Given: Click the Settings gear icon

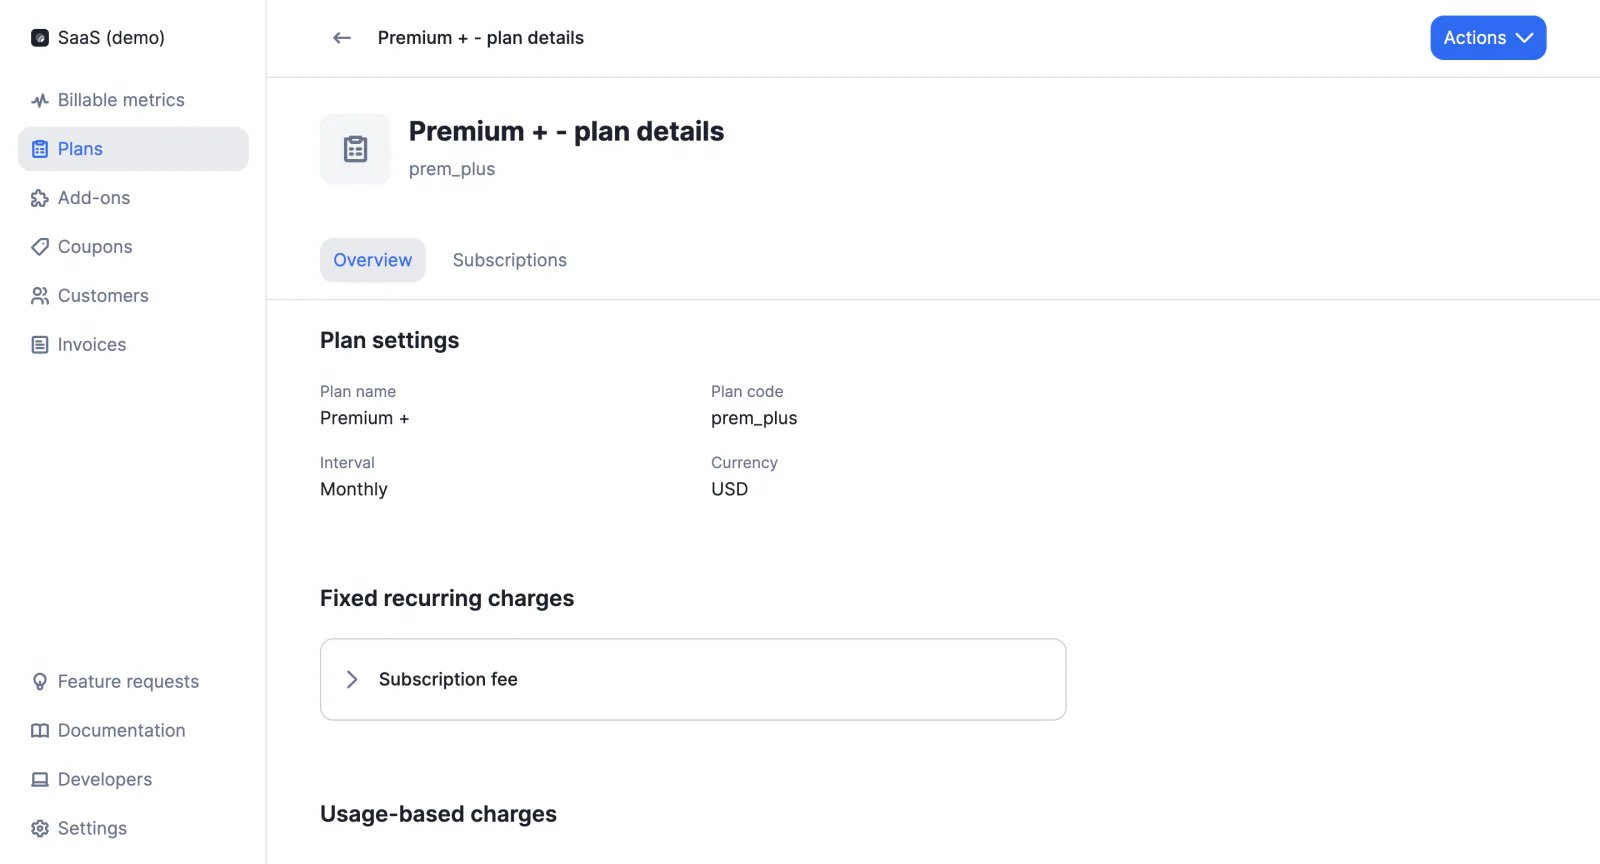Looking at the screenshot, I should point(40,829).
